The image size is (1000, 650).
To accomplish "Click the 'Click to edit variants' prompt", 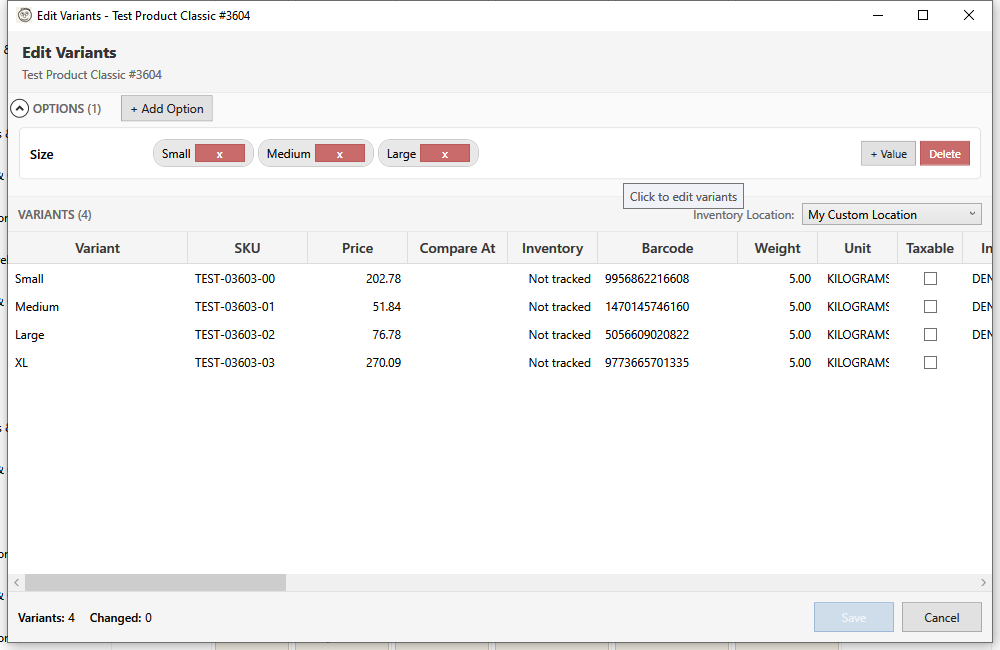I will (683, 195).
